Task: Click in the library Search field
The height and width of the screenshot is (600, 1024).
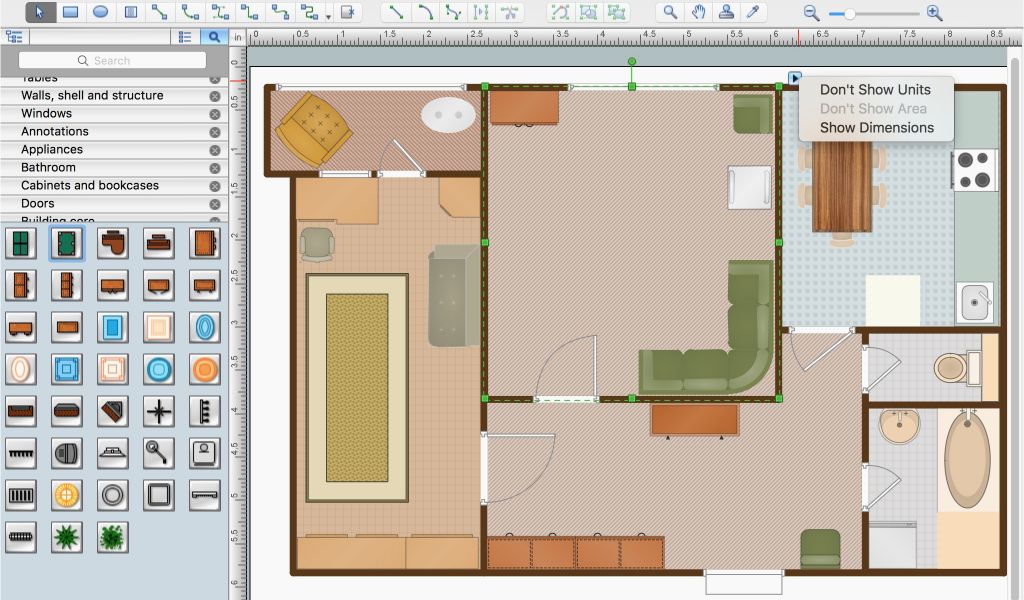Action: pyautogui.click(x=112, y=61)
